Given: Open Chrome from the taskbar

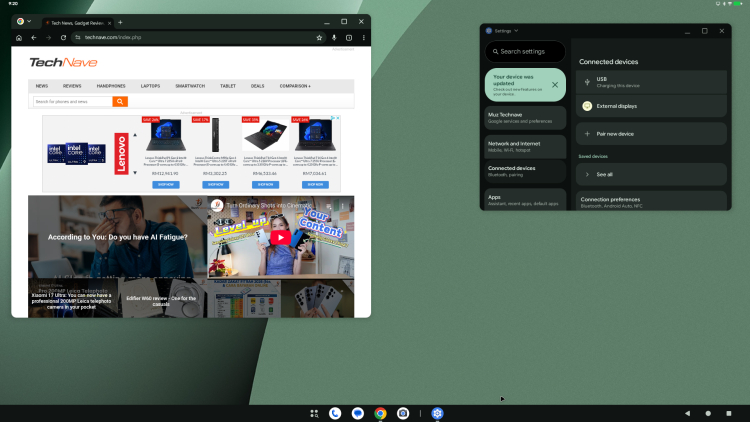Looking at the screenshot, I should click(380, 413).
